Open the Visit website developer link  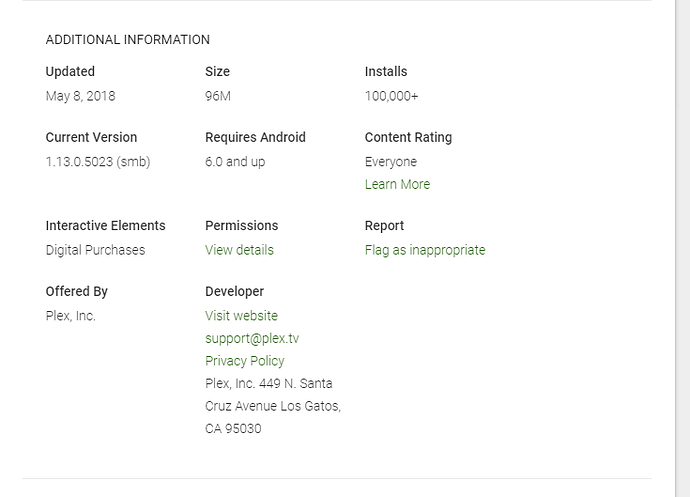pos(241,316)
